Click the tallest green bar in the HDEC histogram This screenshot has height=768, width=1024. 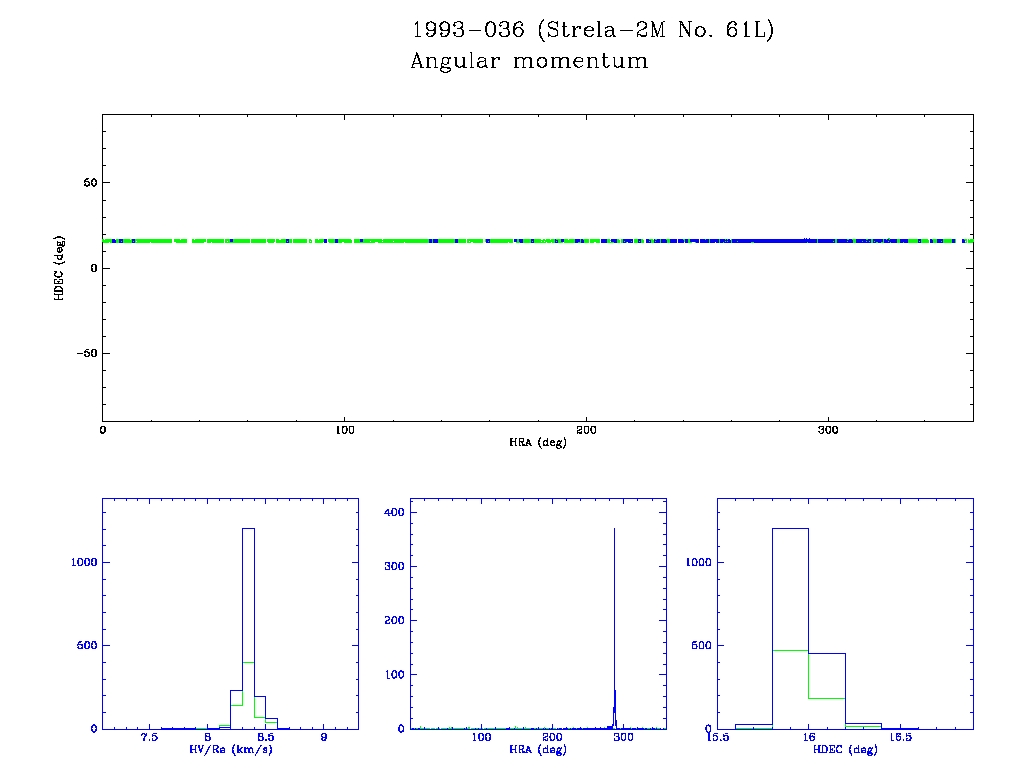[790, 690]
